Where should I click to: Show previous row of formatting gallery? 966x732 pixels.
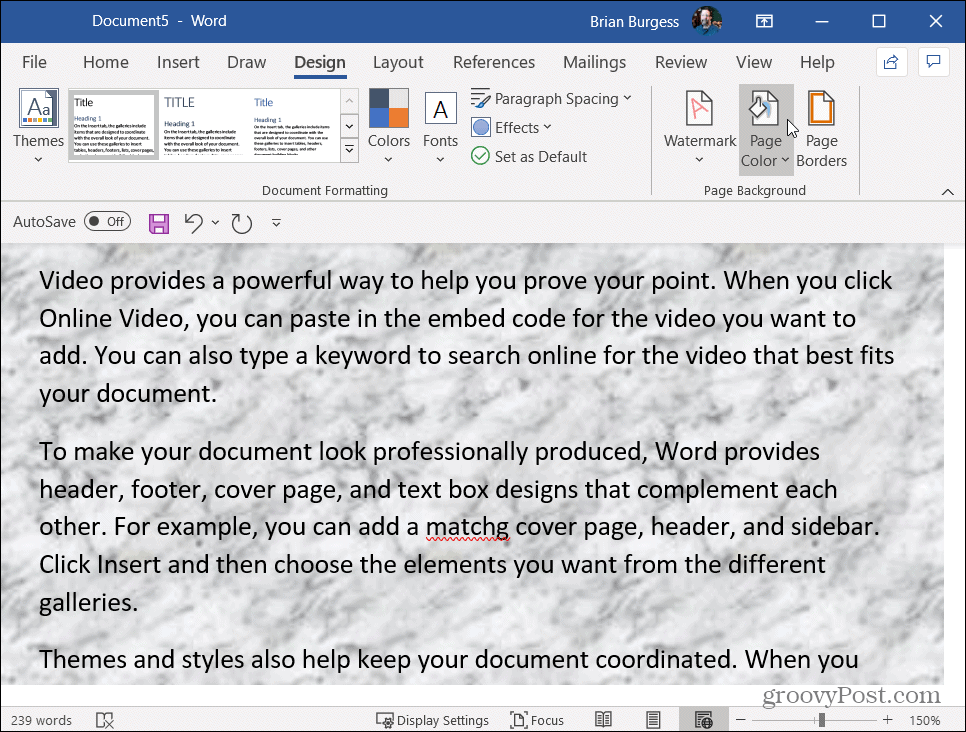(x=349, y=102)
